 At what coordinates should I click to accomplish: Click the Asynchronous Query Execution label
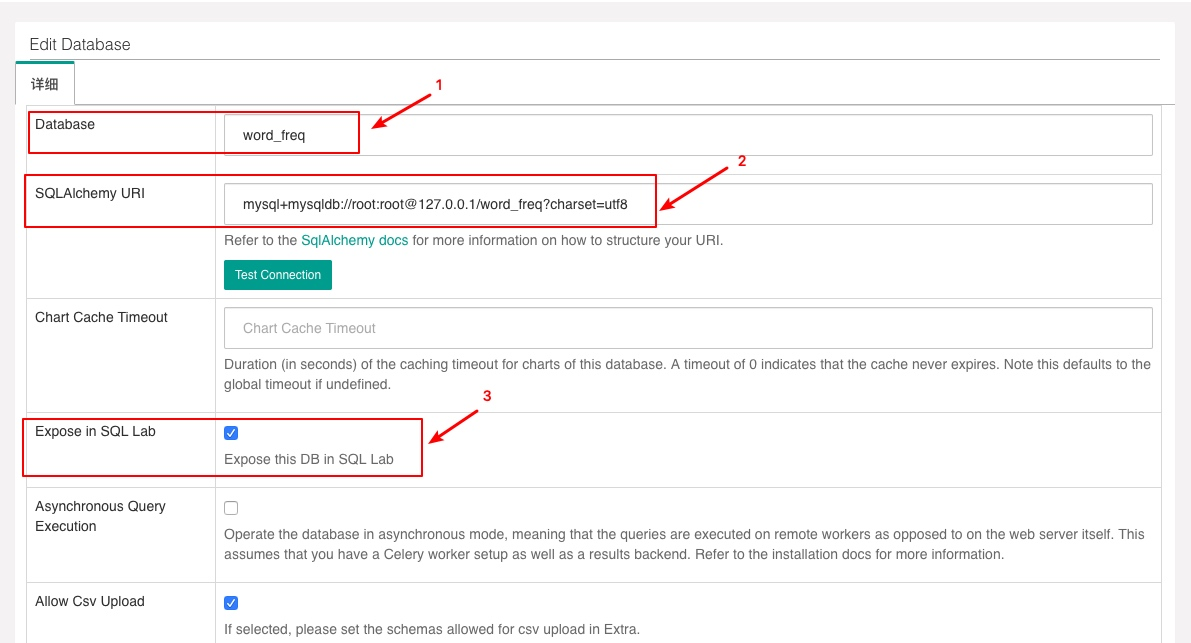(x=100, y=516)
